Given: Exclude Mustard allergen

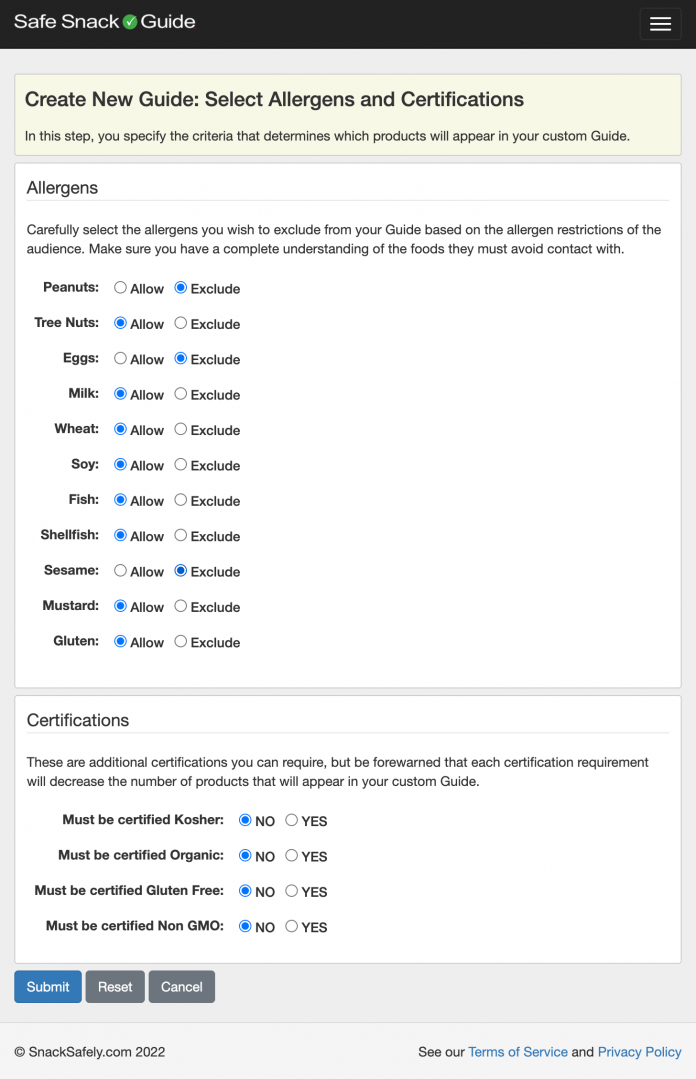Looking at the screenshot, I should coord(181,606).
